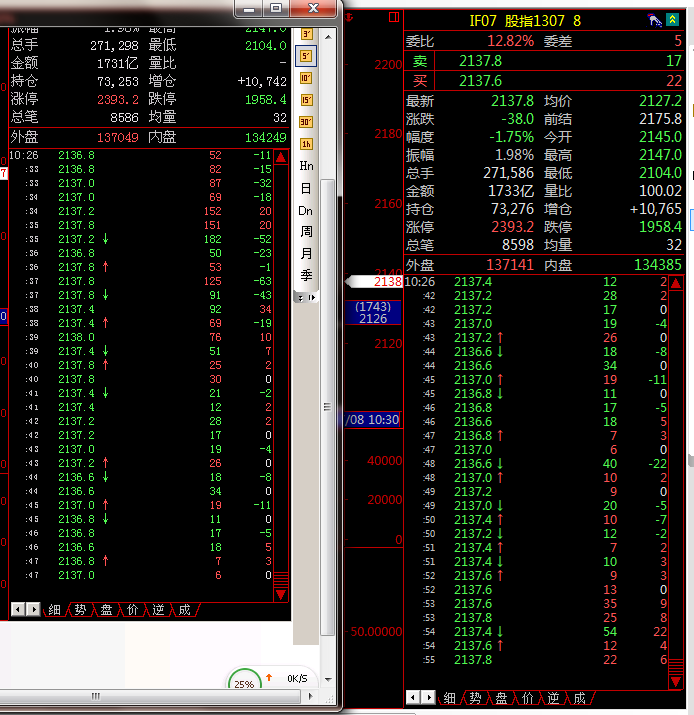Switch to the 10-minute period icon
This screenshot has height=715, width=694.
(306, 78)
